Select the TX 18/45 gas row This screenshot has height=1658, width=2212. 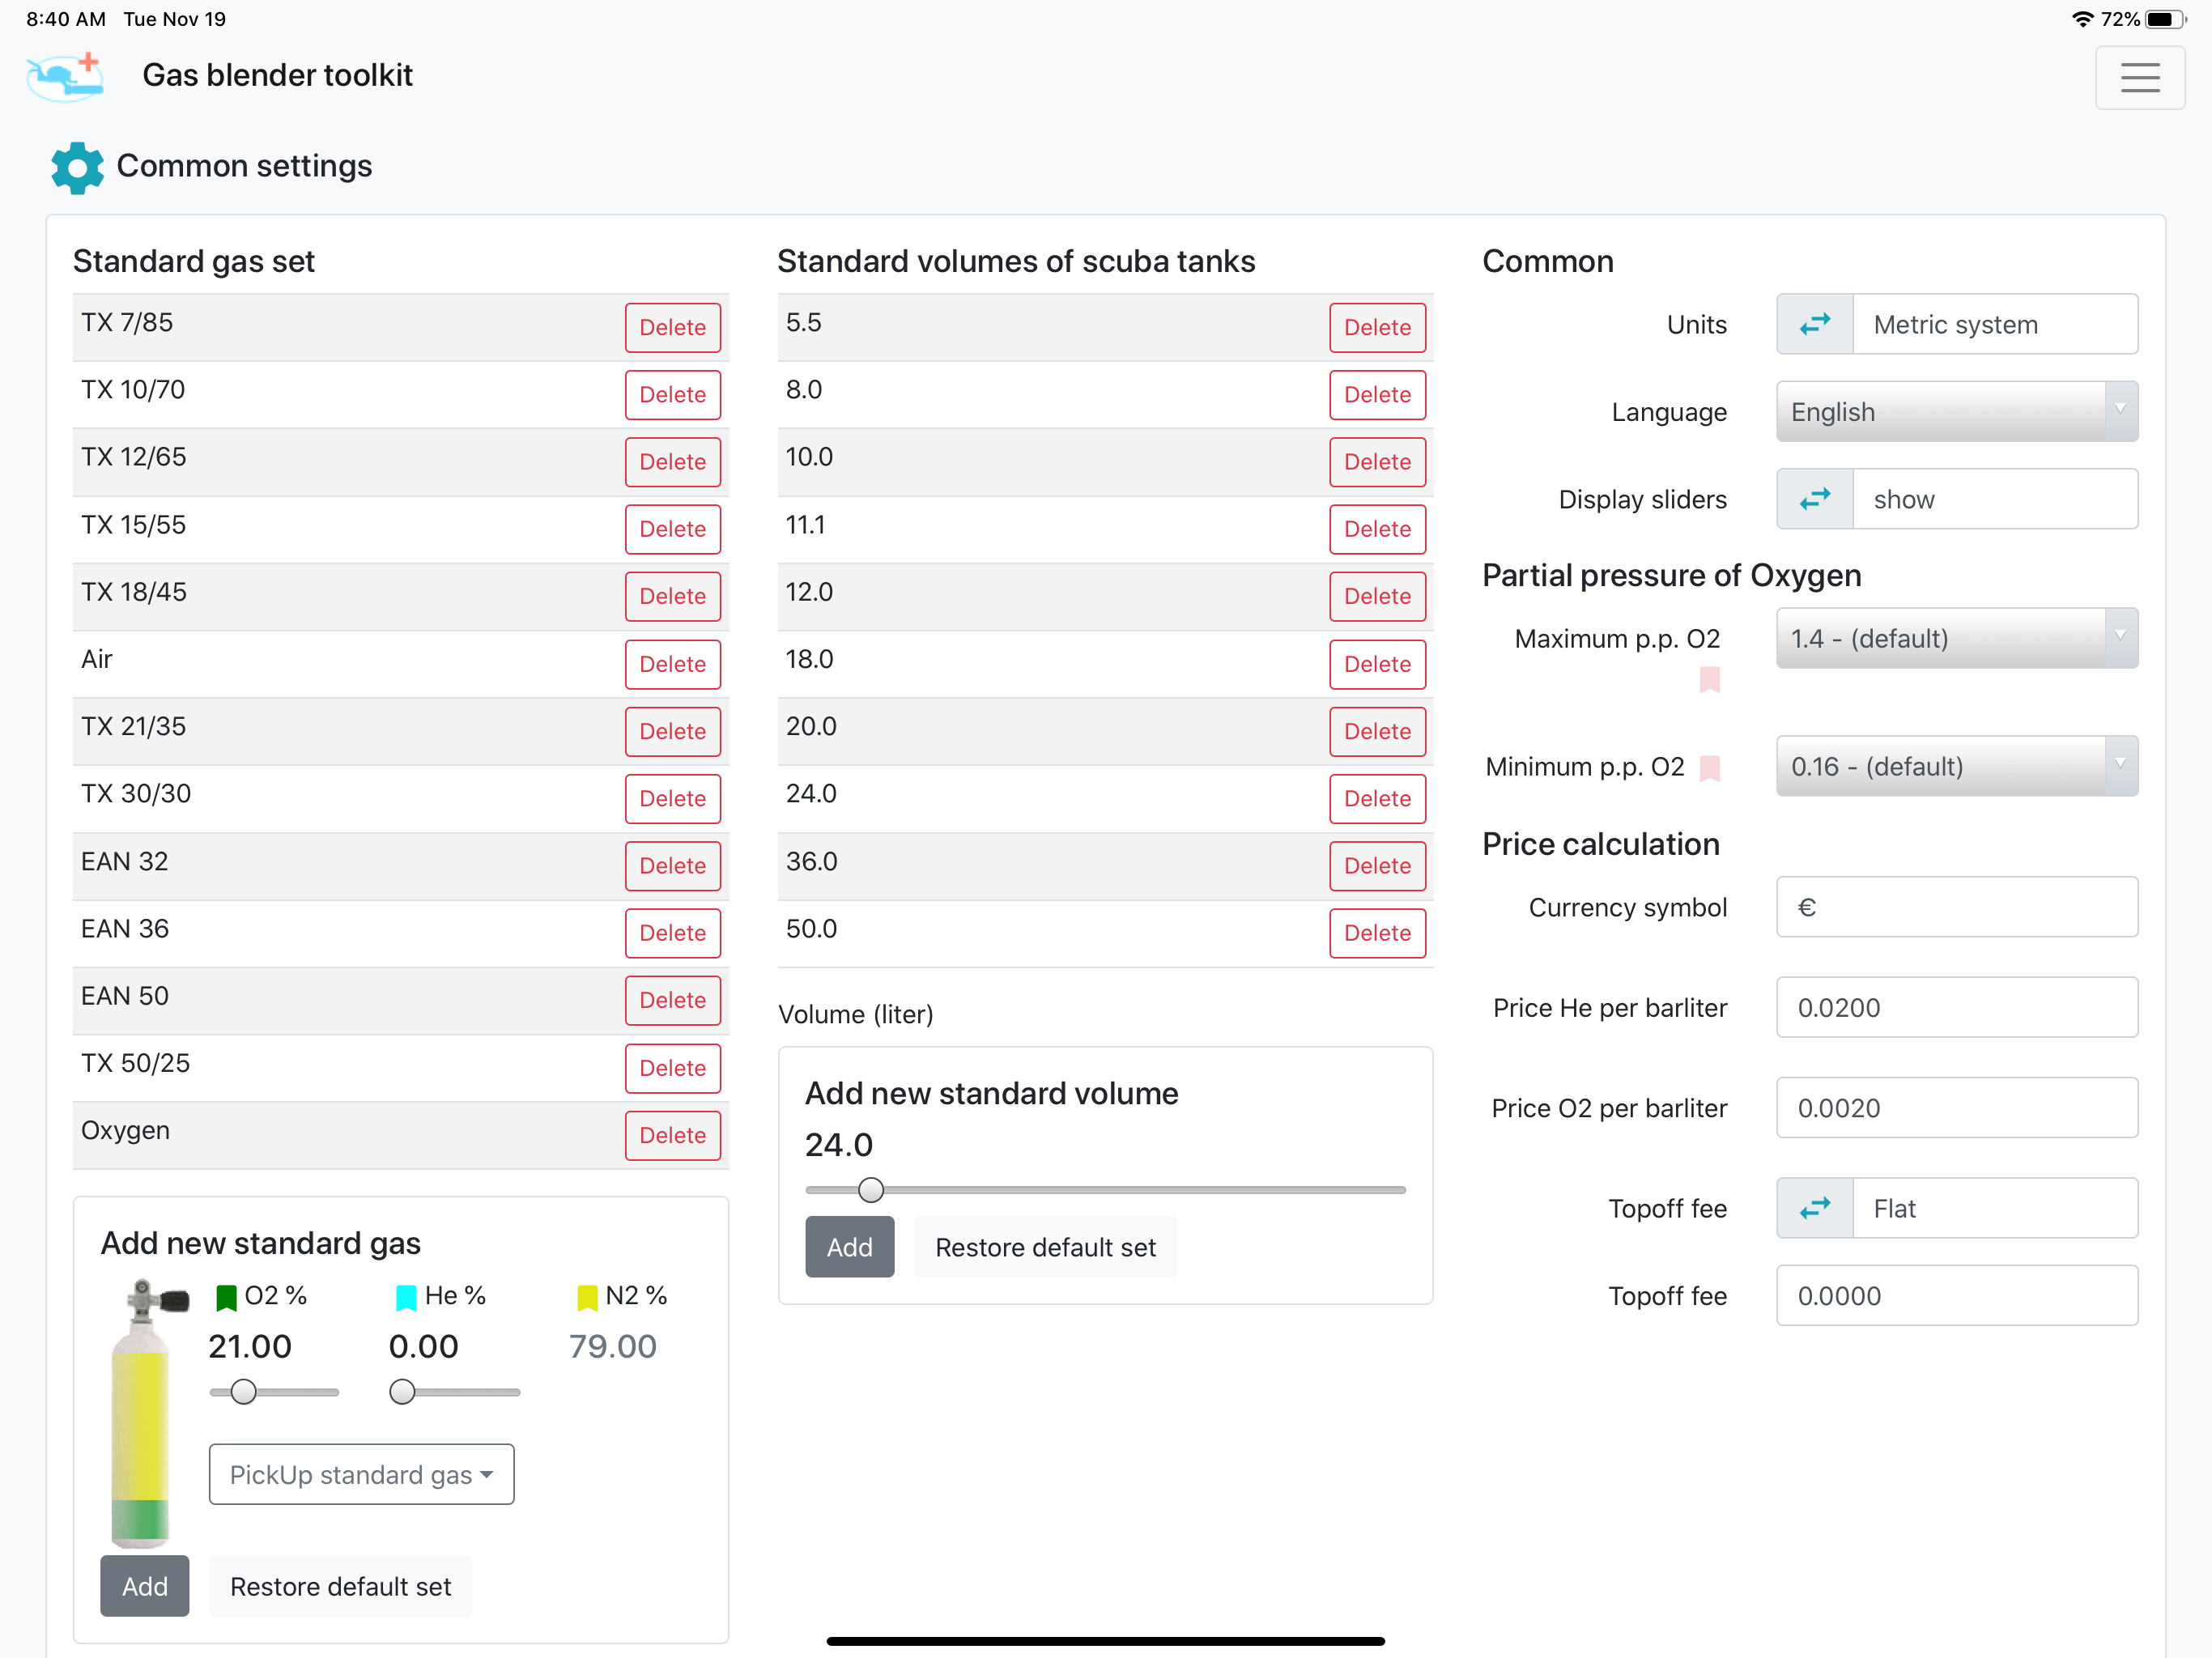(x=400, y=596)
